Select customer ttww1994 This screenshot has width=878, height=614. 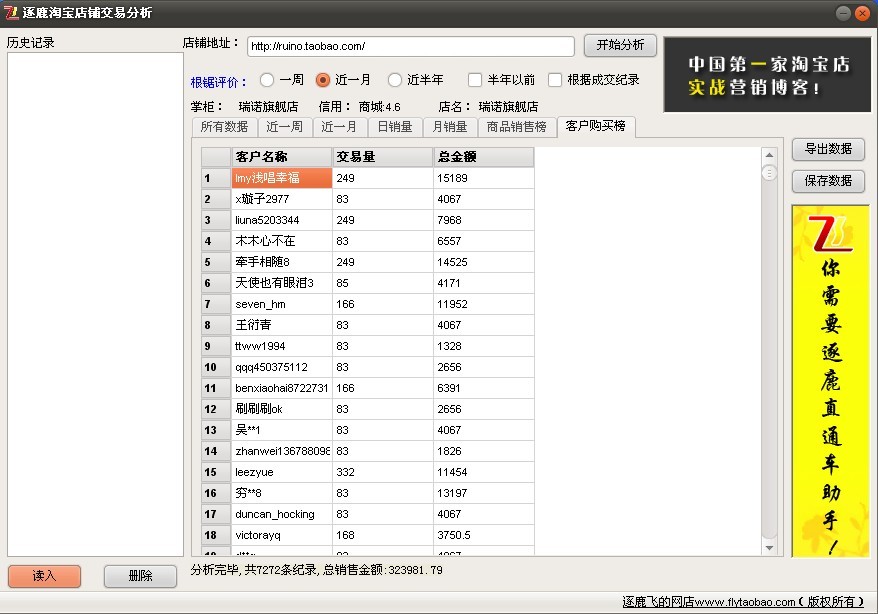[282, 346]
